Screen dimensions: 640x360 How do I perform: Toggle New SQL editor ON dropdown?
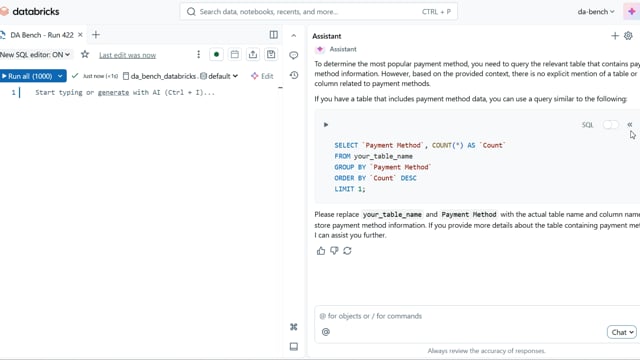35,54
